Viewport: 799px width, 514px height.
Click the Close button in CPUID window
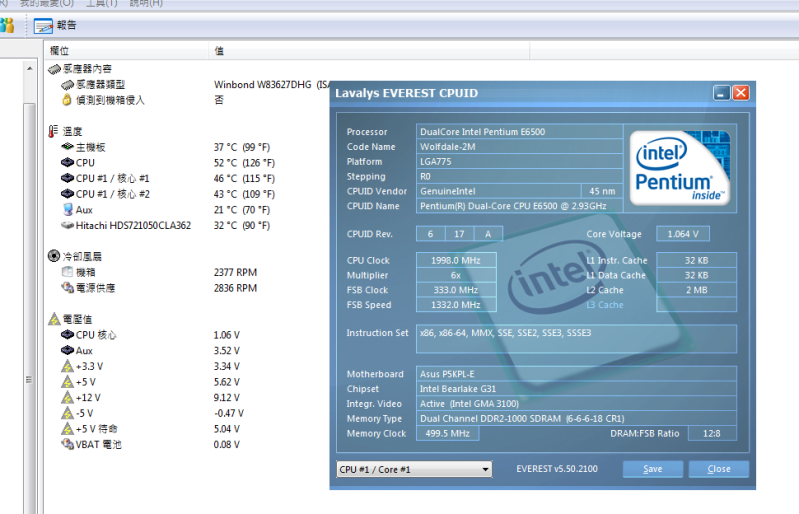[x=718, y=469]
